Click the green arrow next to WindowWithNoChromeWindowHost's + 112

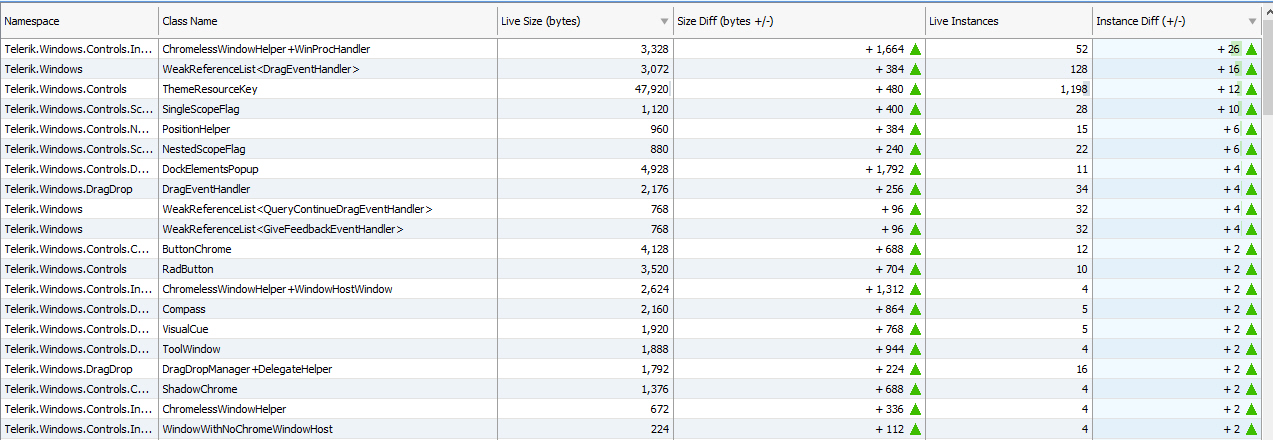915,429
